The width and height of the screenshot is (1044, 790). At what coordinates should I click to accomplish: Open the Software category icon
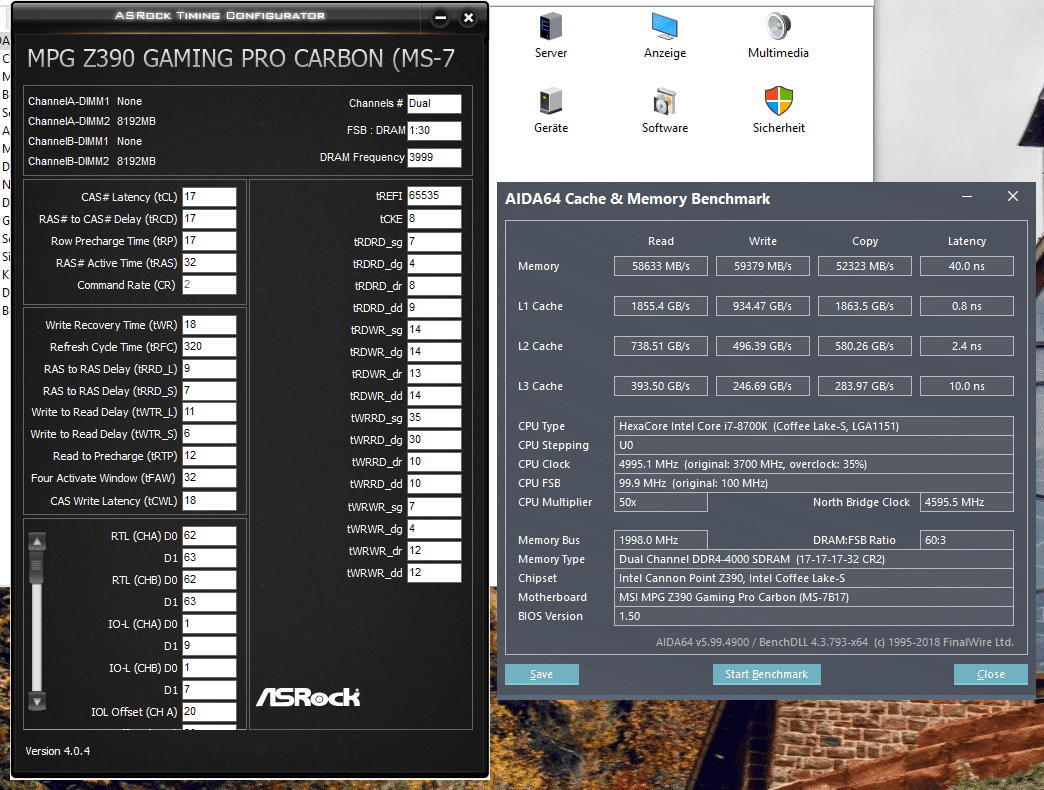click(664, 101)
